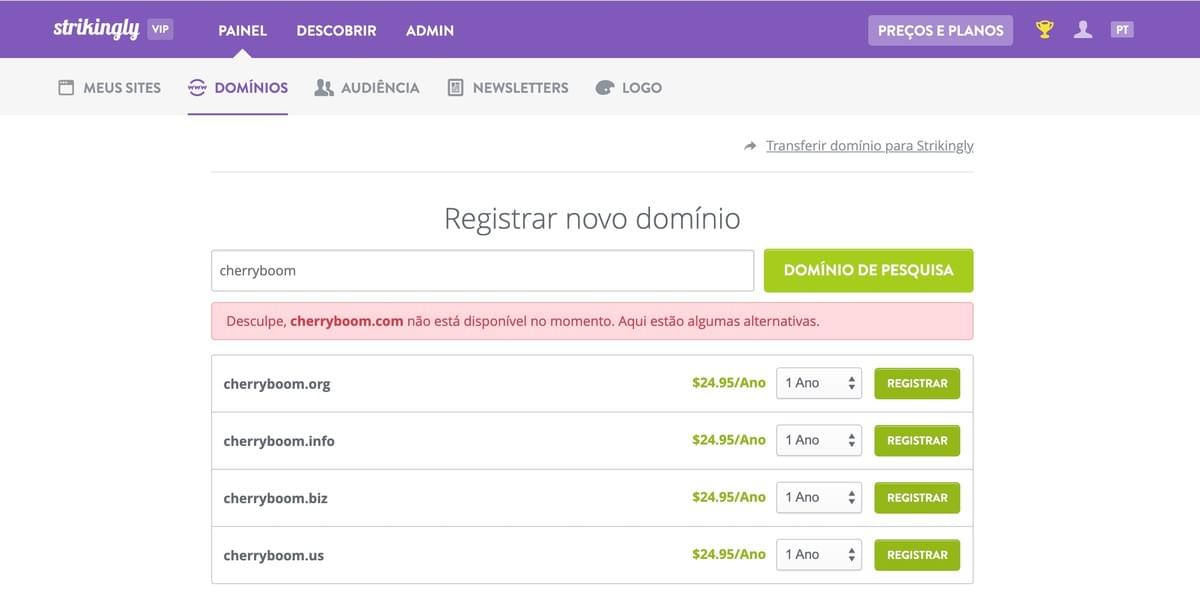1200x606 pixels.
Task: Click the cherryboom.biz domain name
Action: [276, 498]
